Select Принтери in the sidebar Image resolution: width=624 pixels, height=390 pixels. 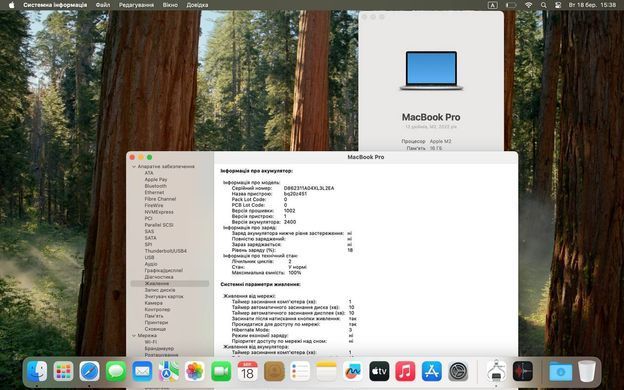pyautogui.click(x=156, y=322)
